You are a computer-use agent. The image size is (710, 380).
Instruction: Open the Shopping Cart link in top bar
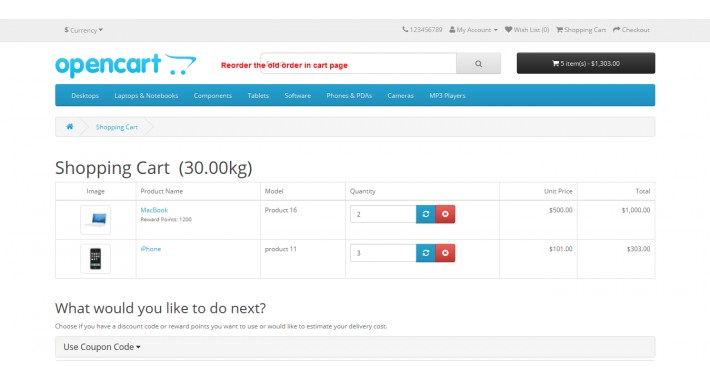pos(581,29)
